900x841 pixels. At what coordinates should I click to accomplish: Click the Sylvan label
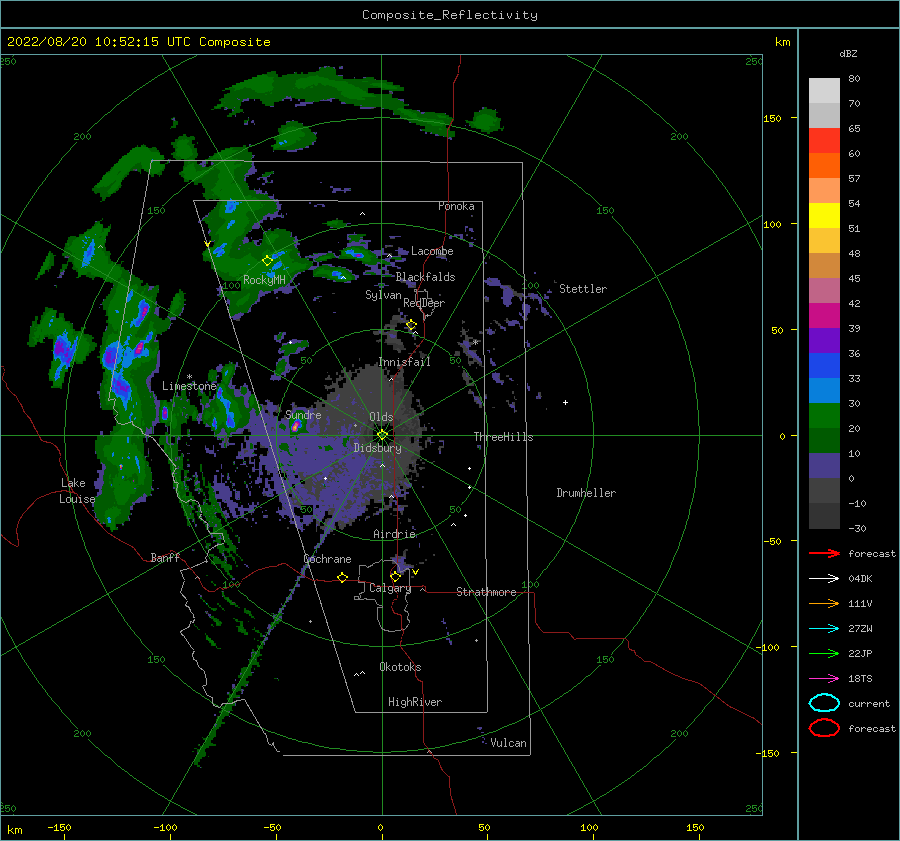tap(383, 295)
